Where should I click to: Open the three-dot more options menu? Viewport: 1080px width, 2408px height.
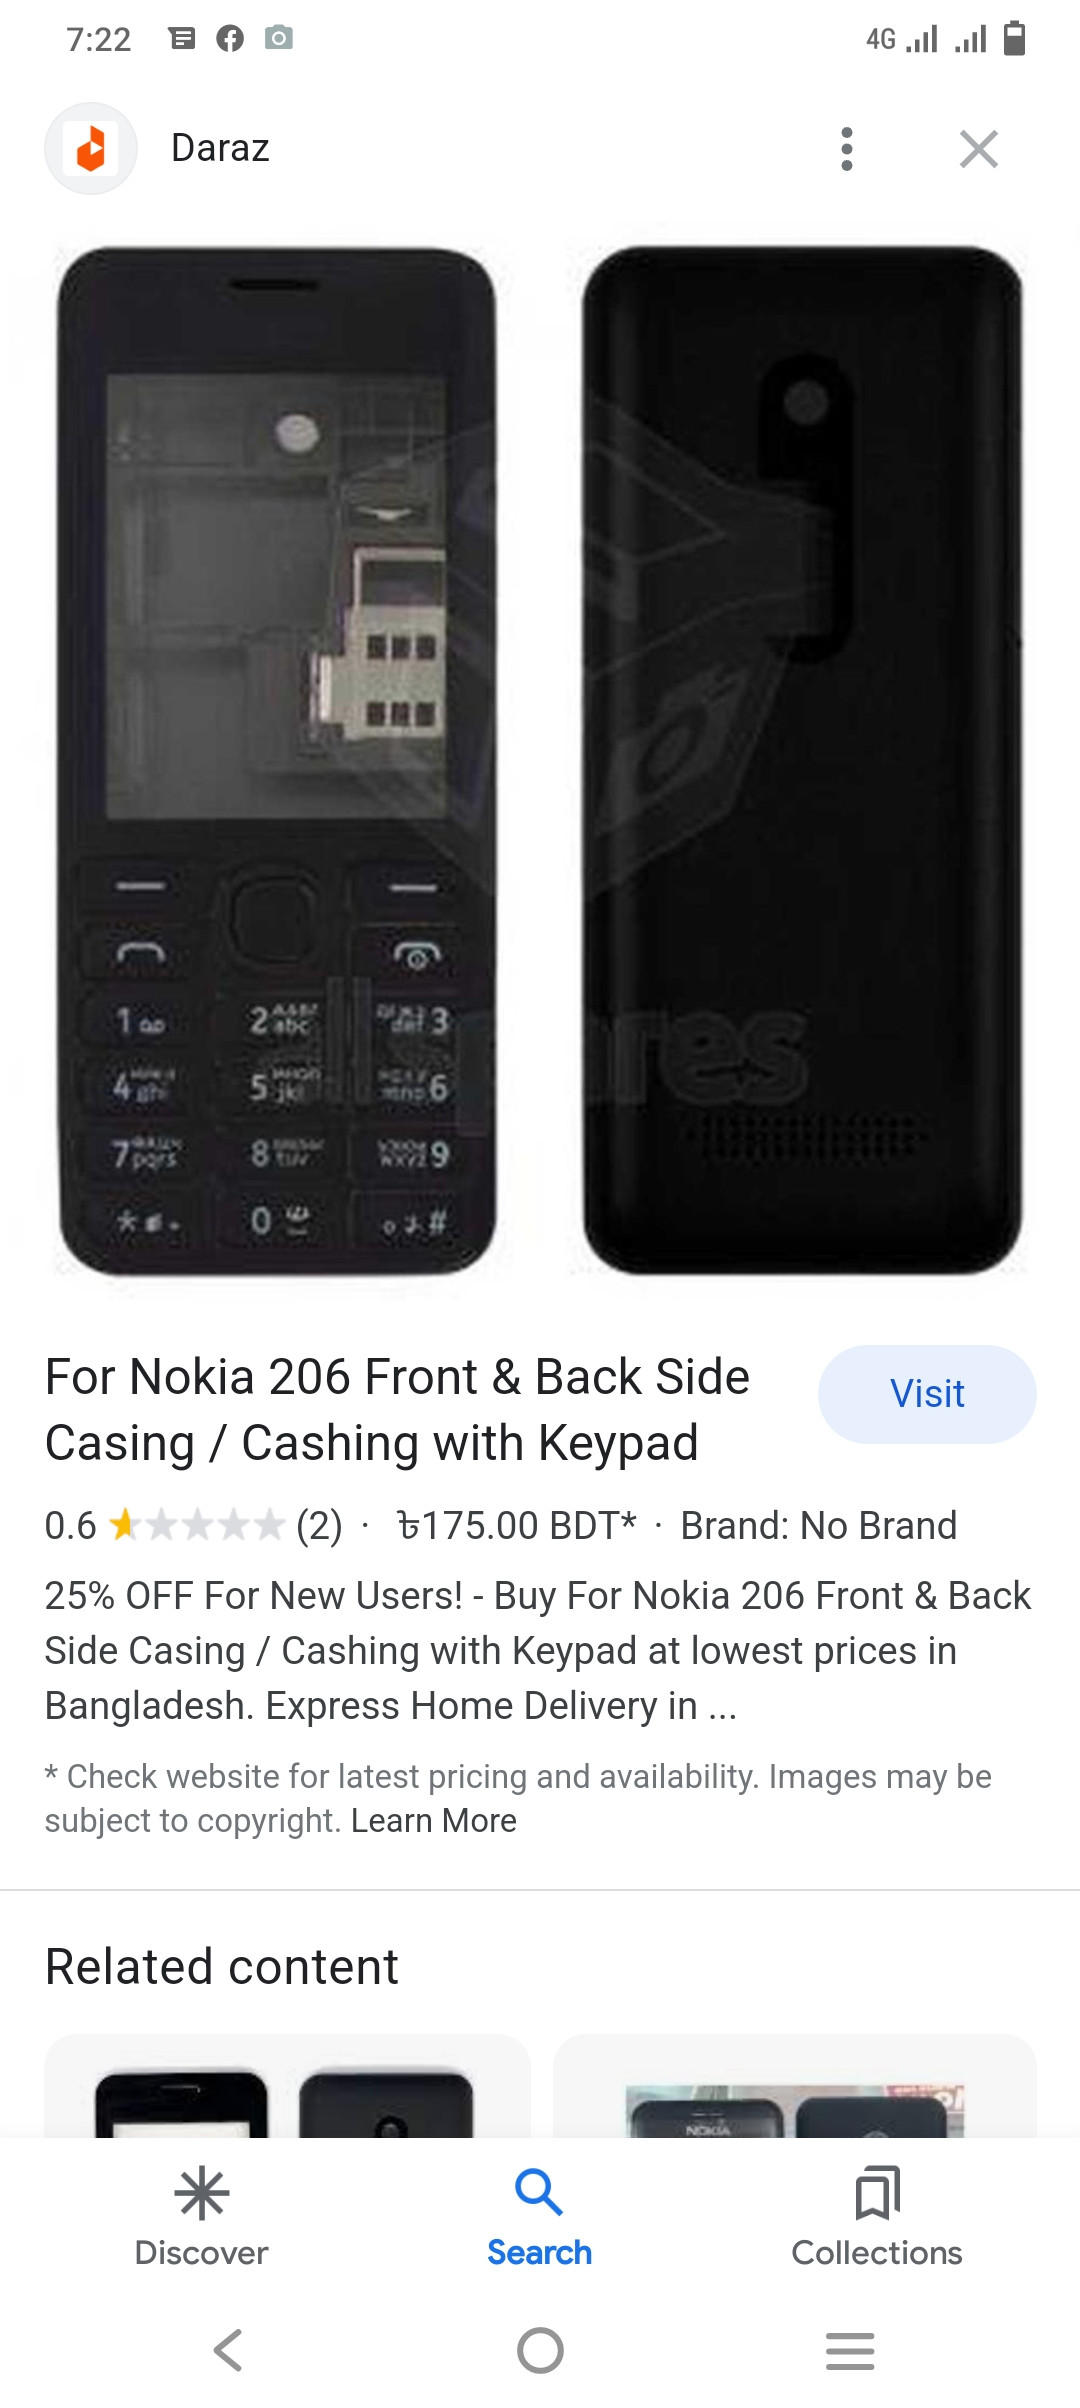coord(847,149)
